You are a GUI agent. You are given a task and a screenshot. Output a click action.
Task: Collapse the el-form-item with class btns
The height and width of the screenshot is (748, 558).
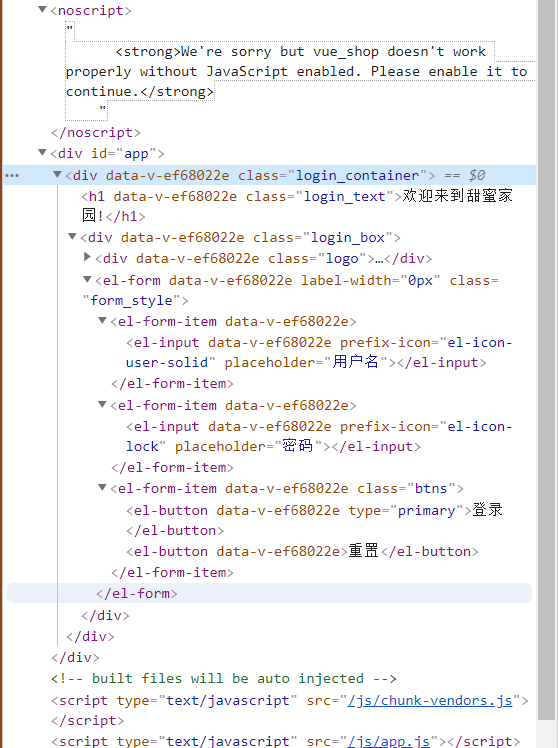point(102,488)
